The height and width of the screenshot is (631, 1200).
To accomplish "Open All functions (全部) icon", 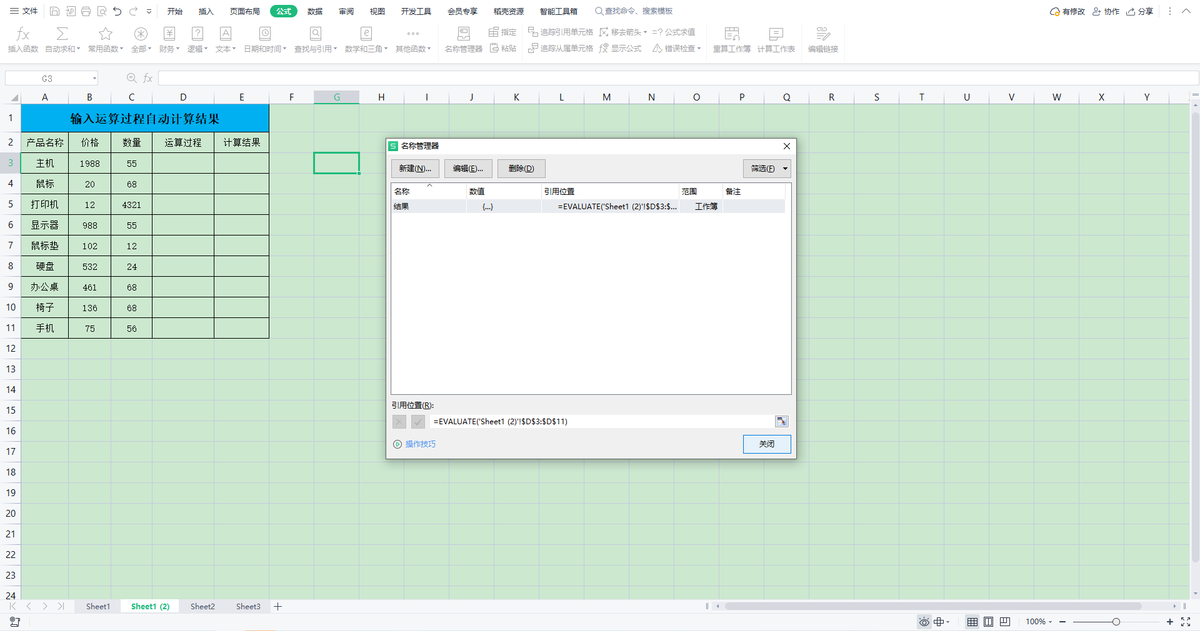I will point(141,34).
